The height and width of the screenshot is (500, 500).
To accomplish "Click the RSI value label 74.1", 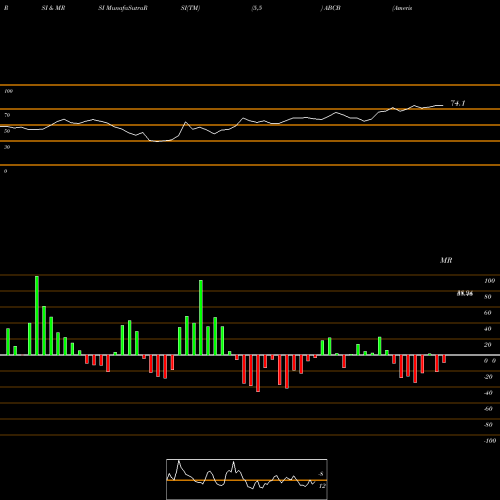I will (x=458, y=103).
